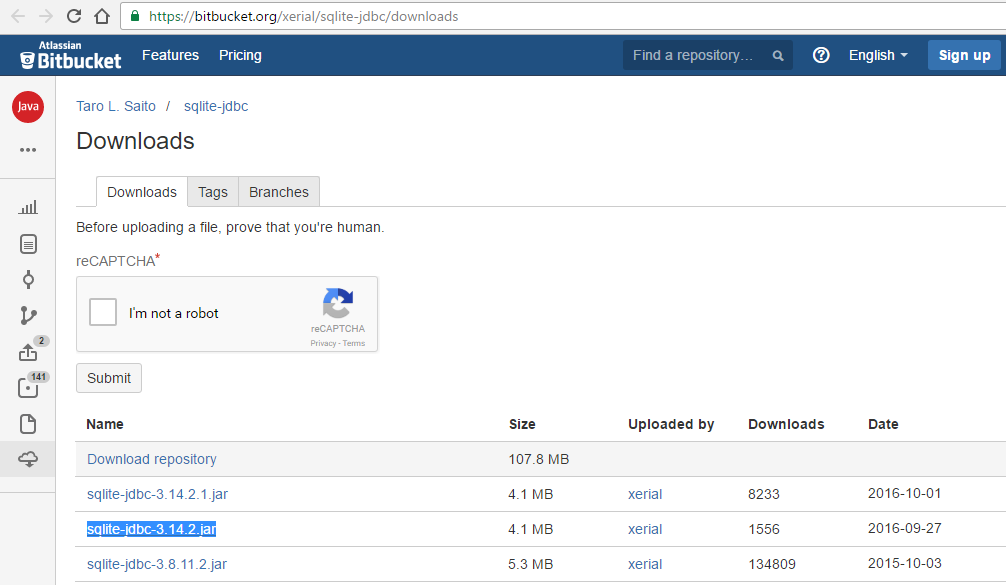Focus the browser address bar URL
The height and width of the screenshot is (585, 1006).
pos(303,16)
